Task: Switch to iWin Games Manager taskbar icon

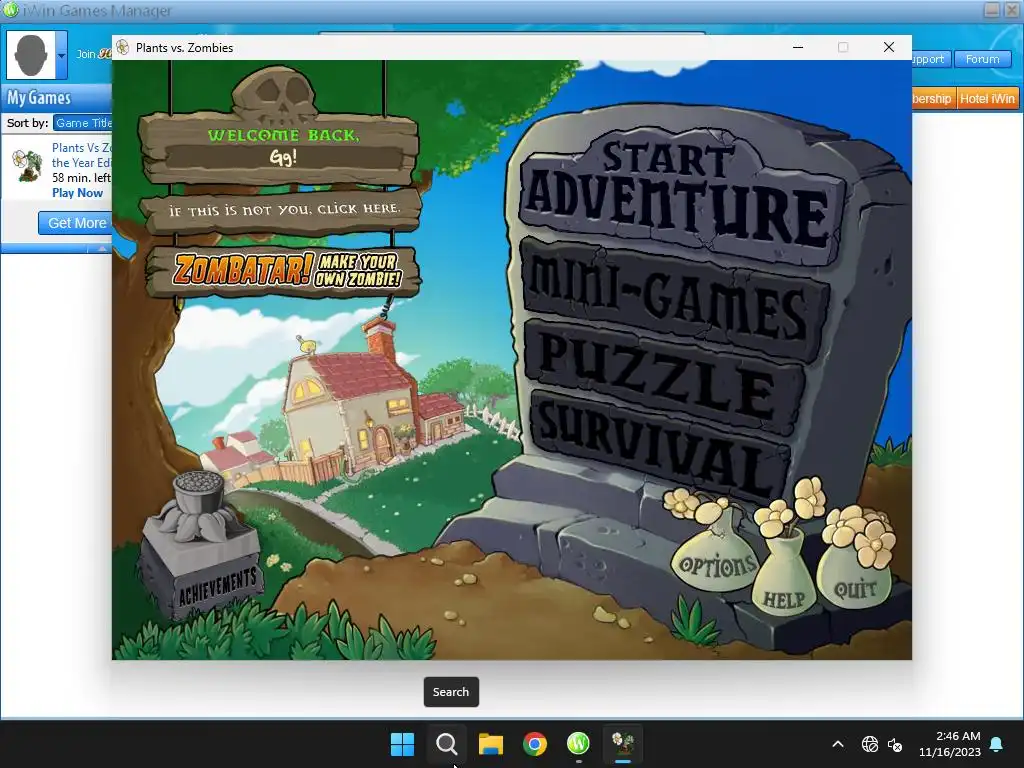Action: (x=579, y=744)
